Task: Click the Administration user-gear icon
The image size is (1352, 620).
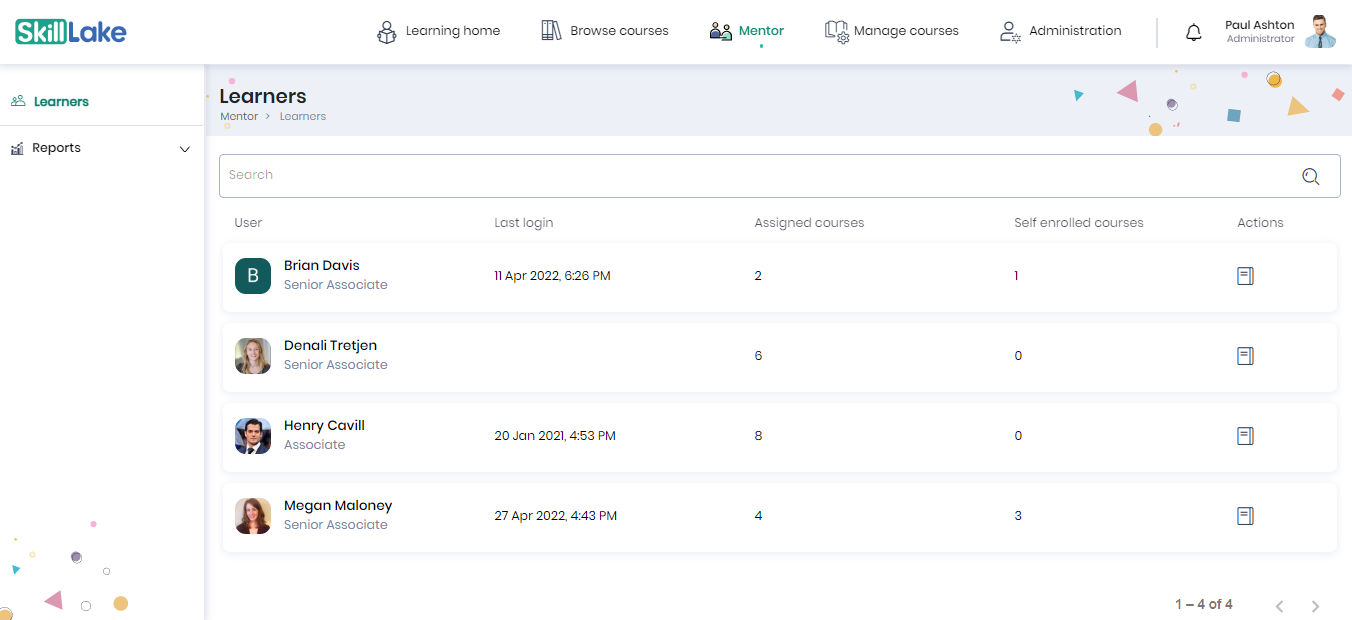Action: point(1010,32)
